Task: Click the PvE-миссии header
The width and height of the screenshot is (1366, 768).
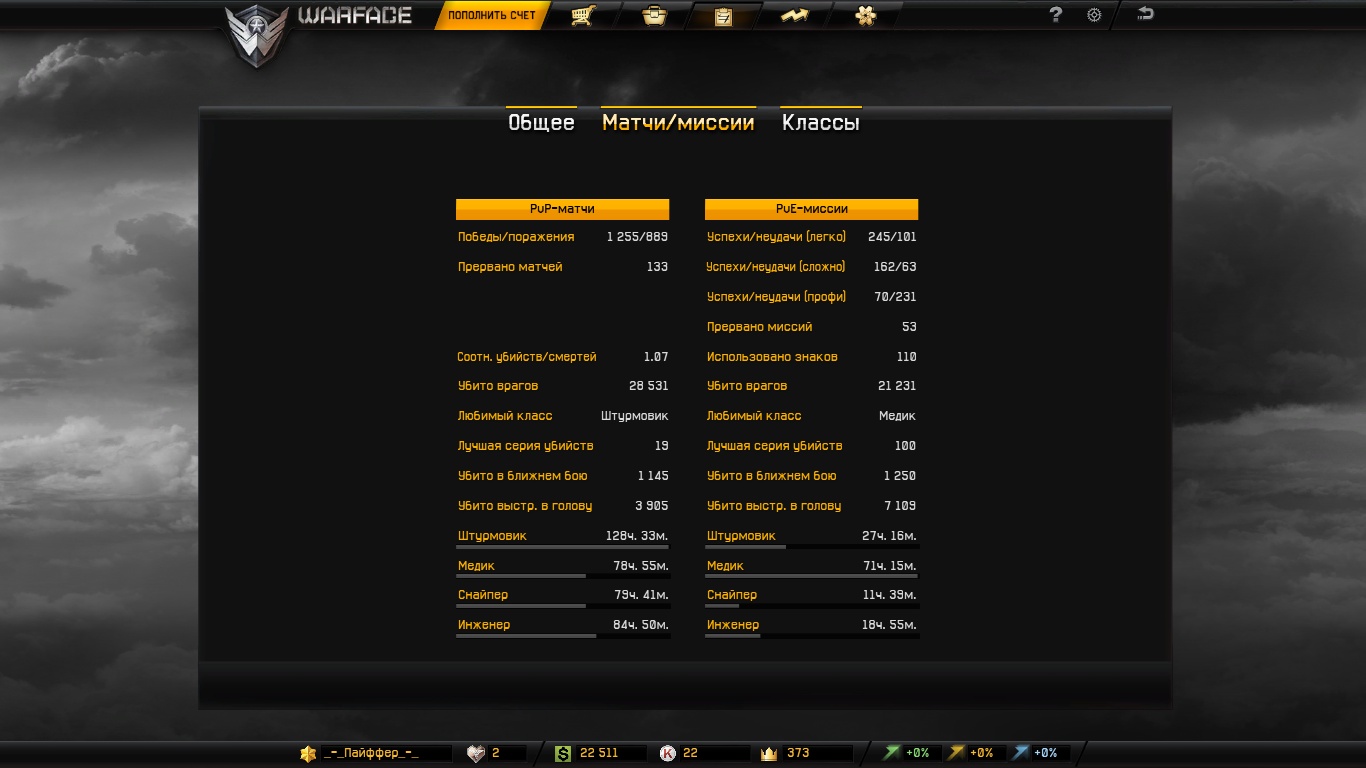Action: [811, 209]
